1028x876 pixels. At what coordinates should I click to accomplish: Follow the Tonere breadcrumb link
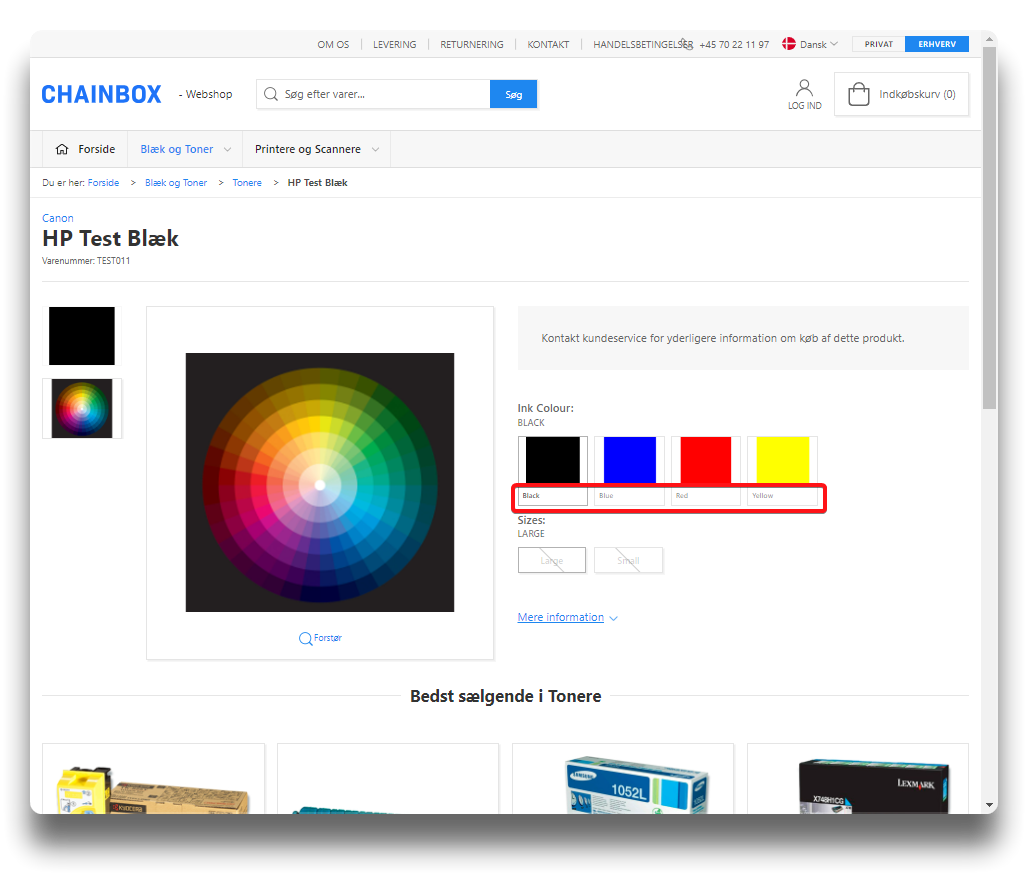tap(247, 183)
